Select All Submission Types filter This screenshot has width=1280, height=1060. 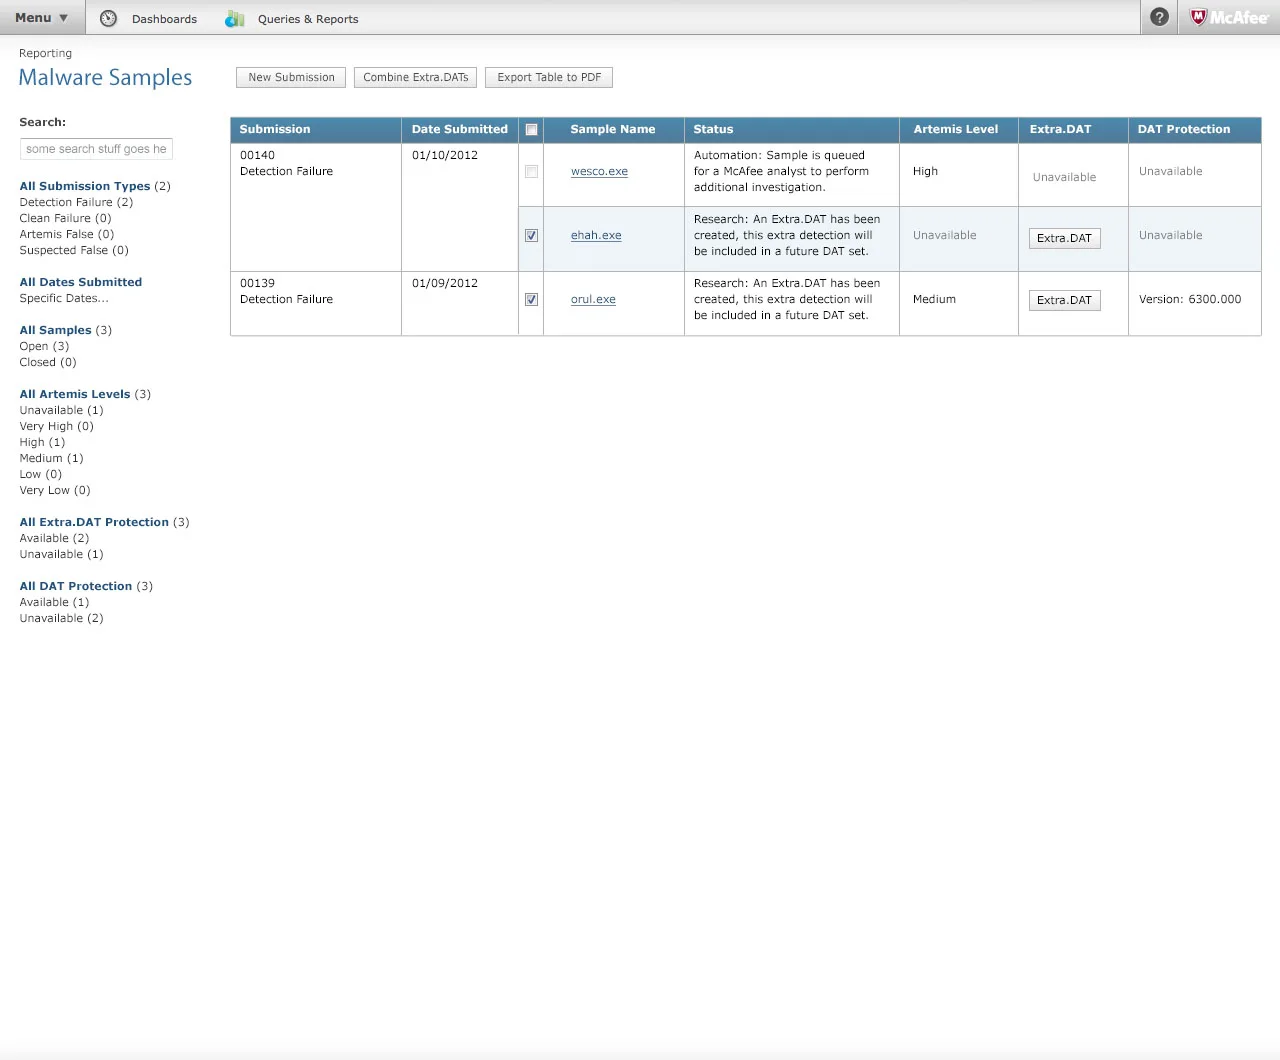[x=85, y=186]
